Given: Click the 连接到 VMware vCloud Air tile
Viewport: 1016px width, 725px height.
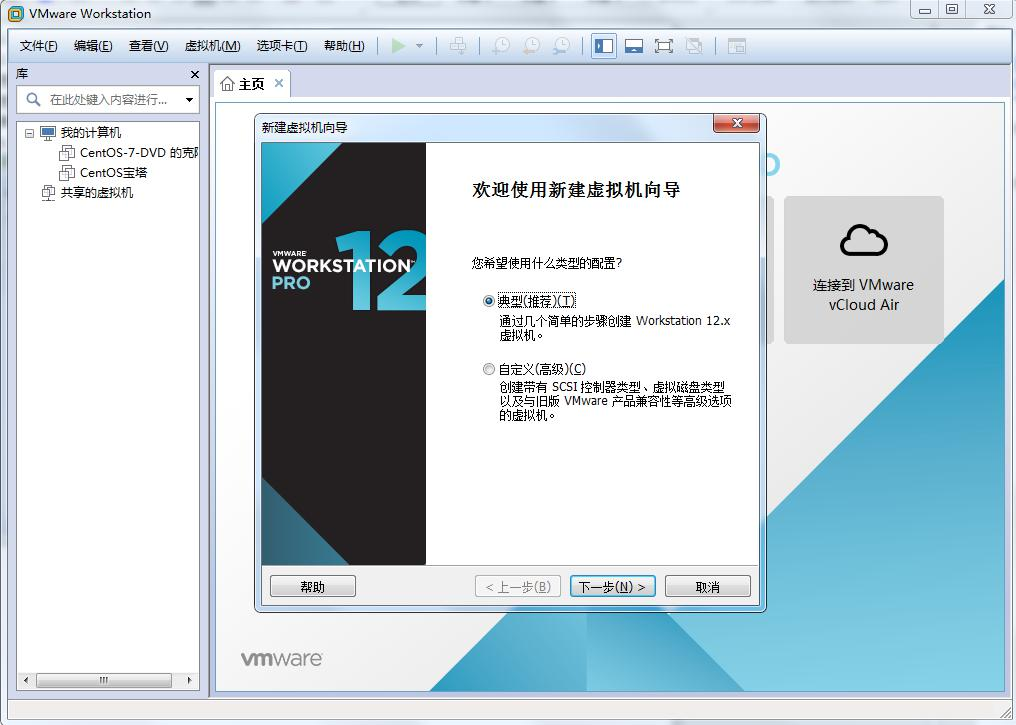Looking at the screenshot, I should click(x=864, y=270).
